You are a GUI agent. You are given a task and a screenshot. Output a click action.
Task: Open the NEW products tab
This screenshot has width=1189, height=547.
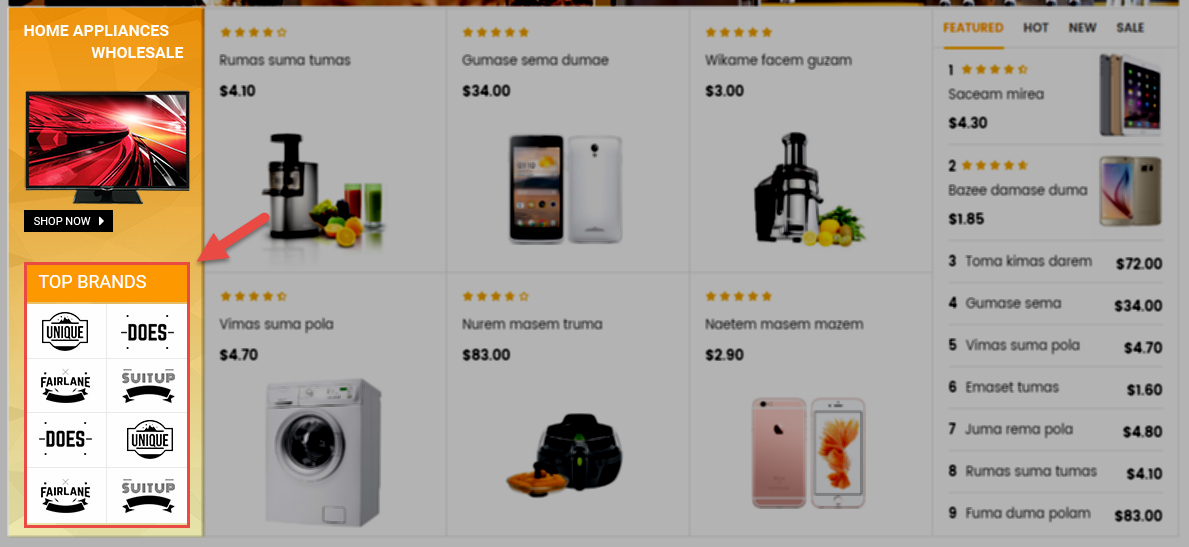(x=1082, y=27)
